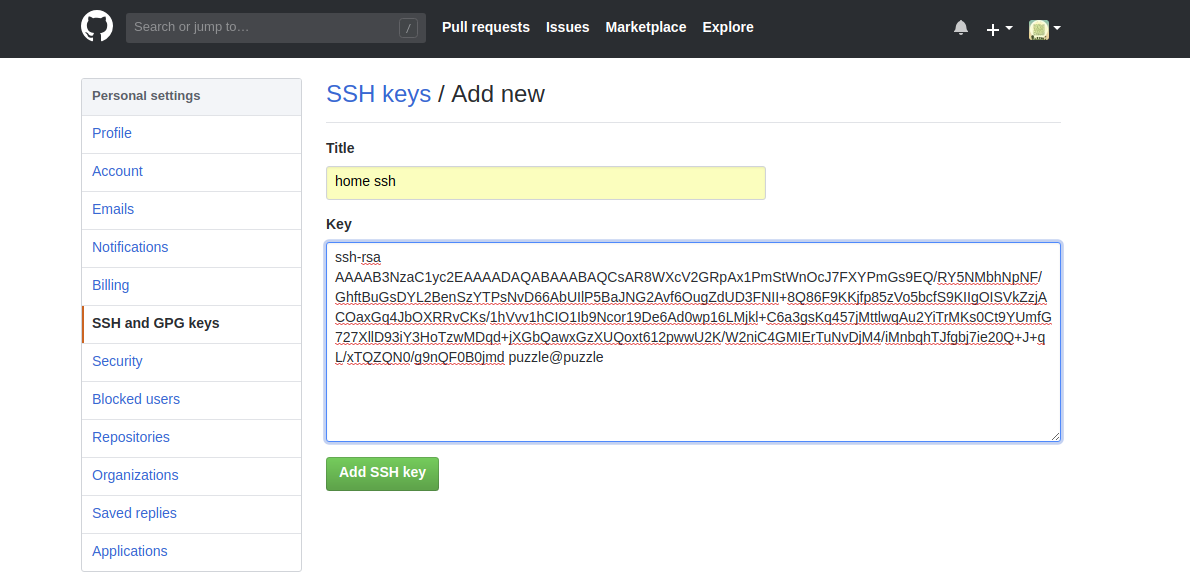Viewport: 1190px width, 585px height.
Task: Select Account in the sidebar
Action: pyautogui.click(x=117, y=171)
